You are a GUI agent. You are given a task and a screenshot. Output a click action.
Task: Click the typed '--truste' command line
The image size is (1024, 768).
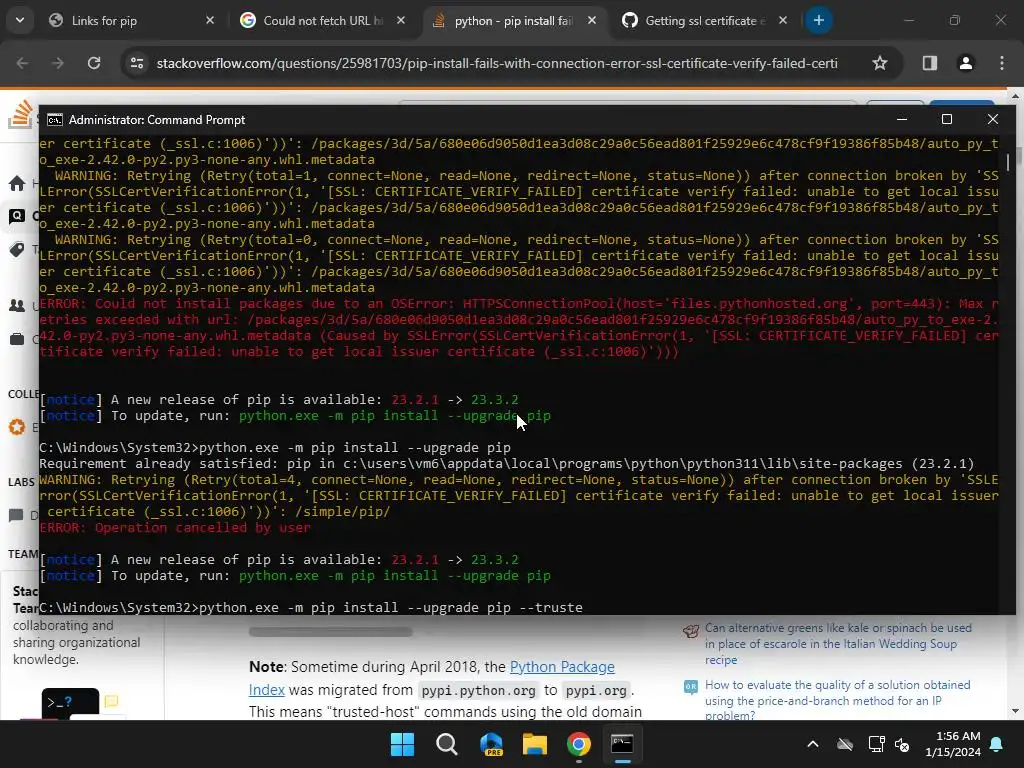point(311,607)
